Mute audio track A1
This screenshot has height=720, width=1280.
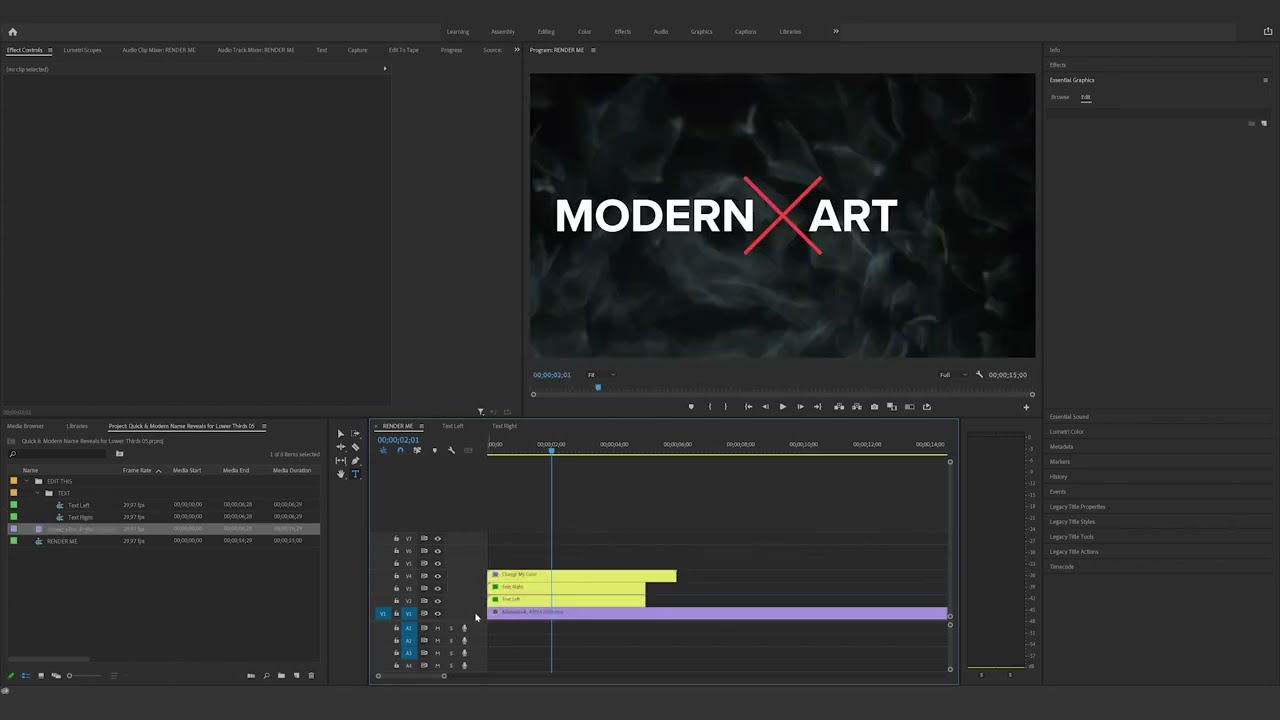point(437,628)
